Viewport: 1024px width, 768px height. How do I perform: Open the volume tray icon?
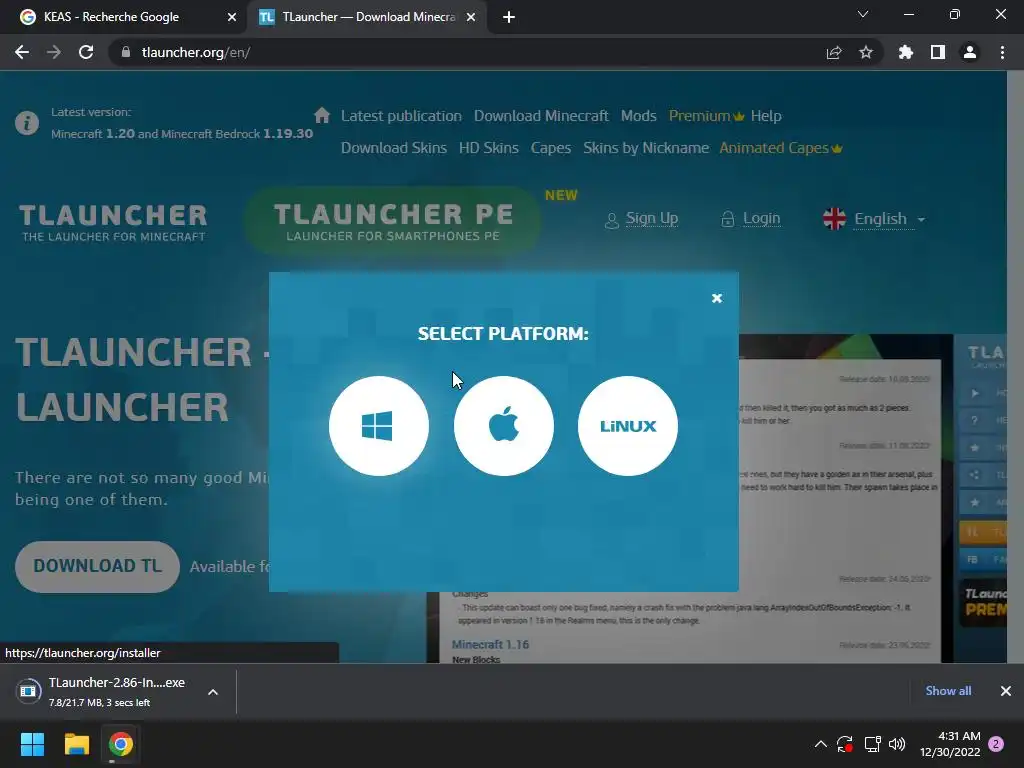click(897, 744)
